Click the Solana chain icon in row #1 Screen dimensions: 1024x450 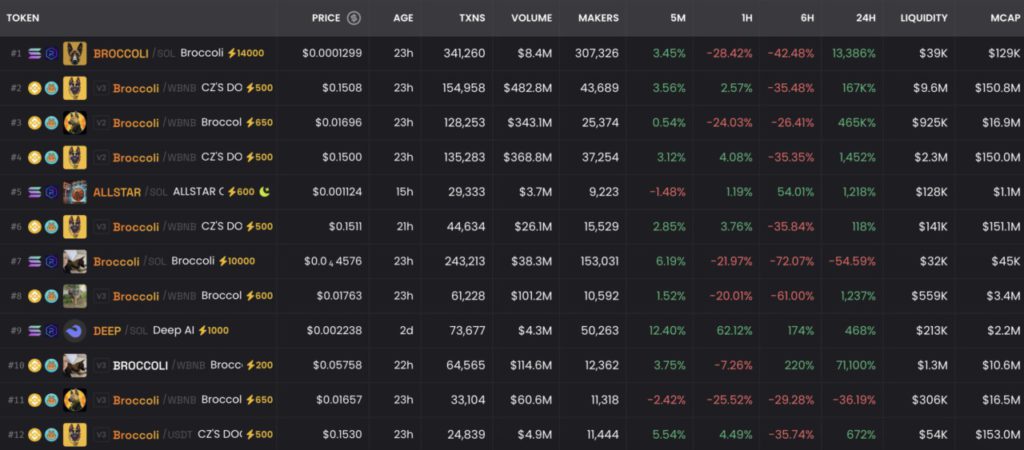tap(33, 53)
